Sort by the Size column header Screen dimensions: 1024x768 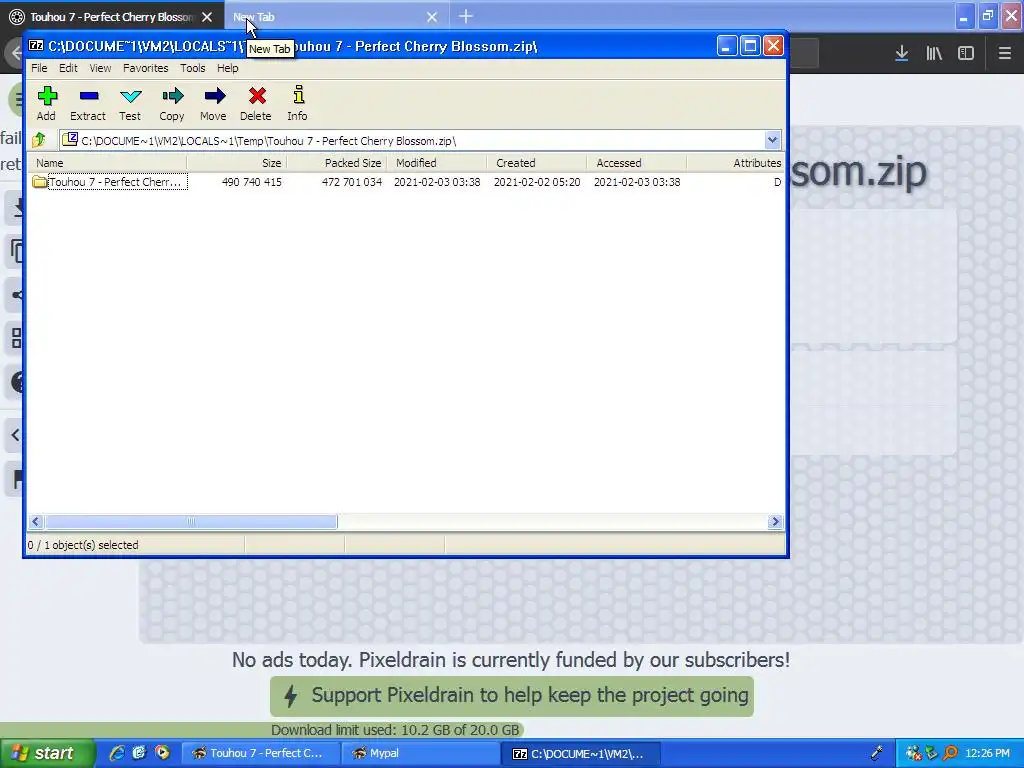(237, 163)
